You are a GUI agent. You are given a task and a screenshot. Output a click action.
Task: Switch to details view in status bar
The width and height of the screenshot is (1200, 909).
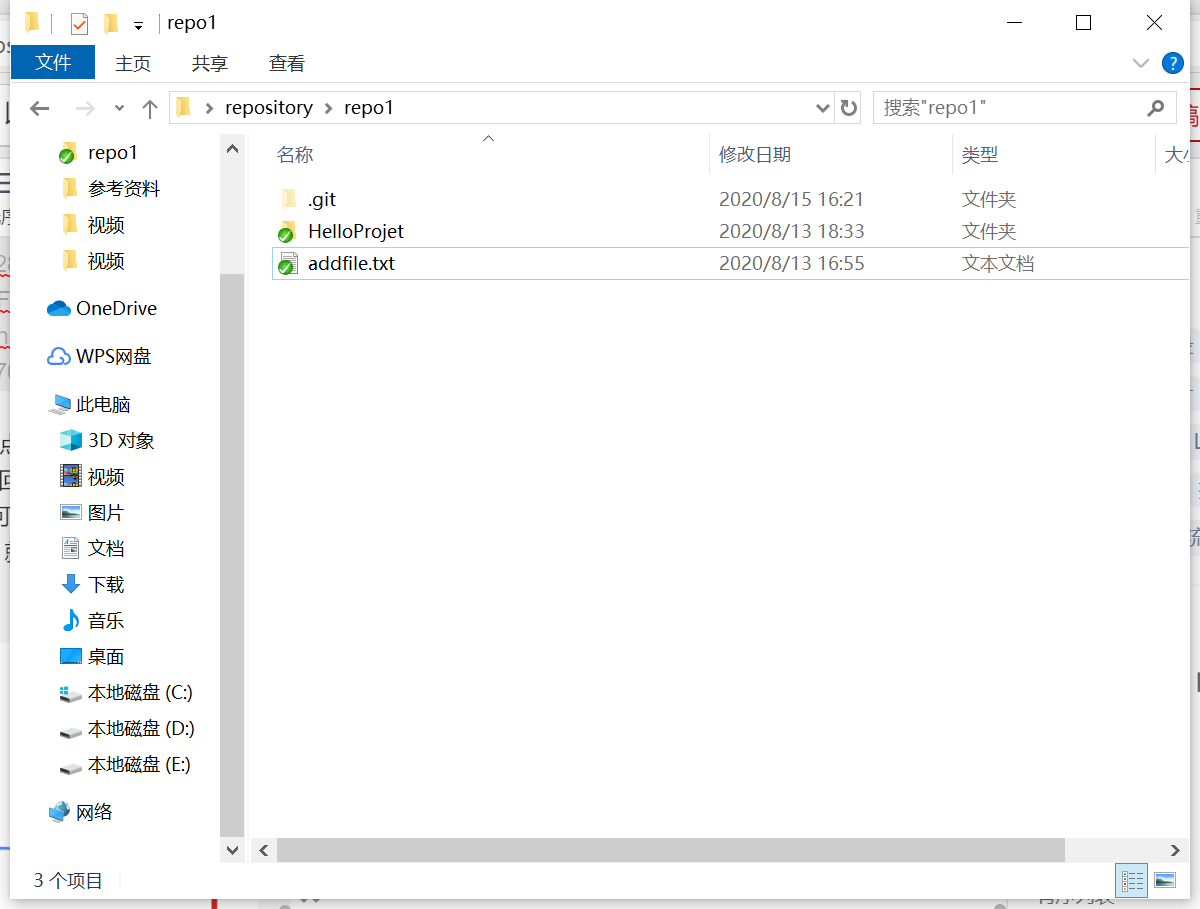[1131, 880]
